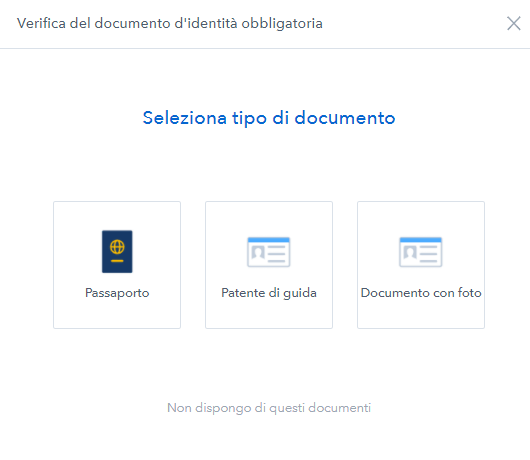Pick Documento con foto label

(421, 293)
